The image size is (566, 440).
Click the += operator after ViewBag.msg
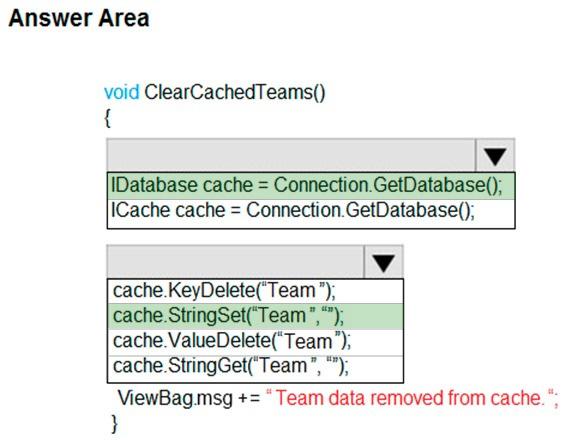point(249,399)
